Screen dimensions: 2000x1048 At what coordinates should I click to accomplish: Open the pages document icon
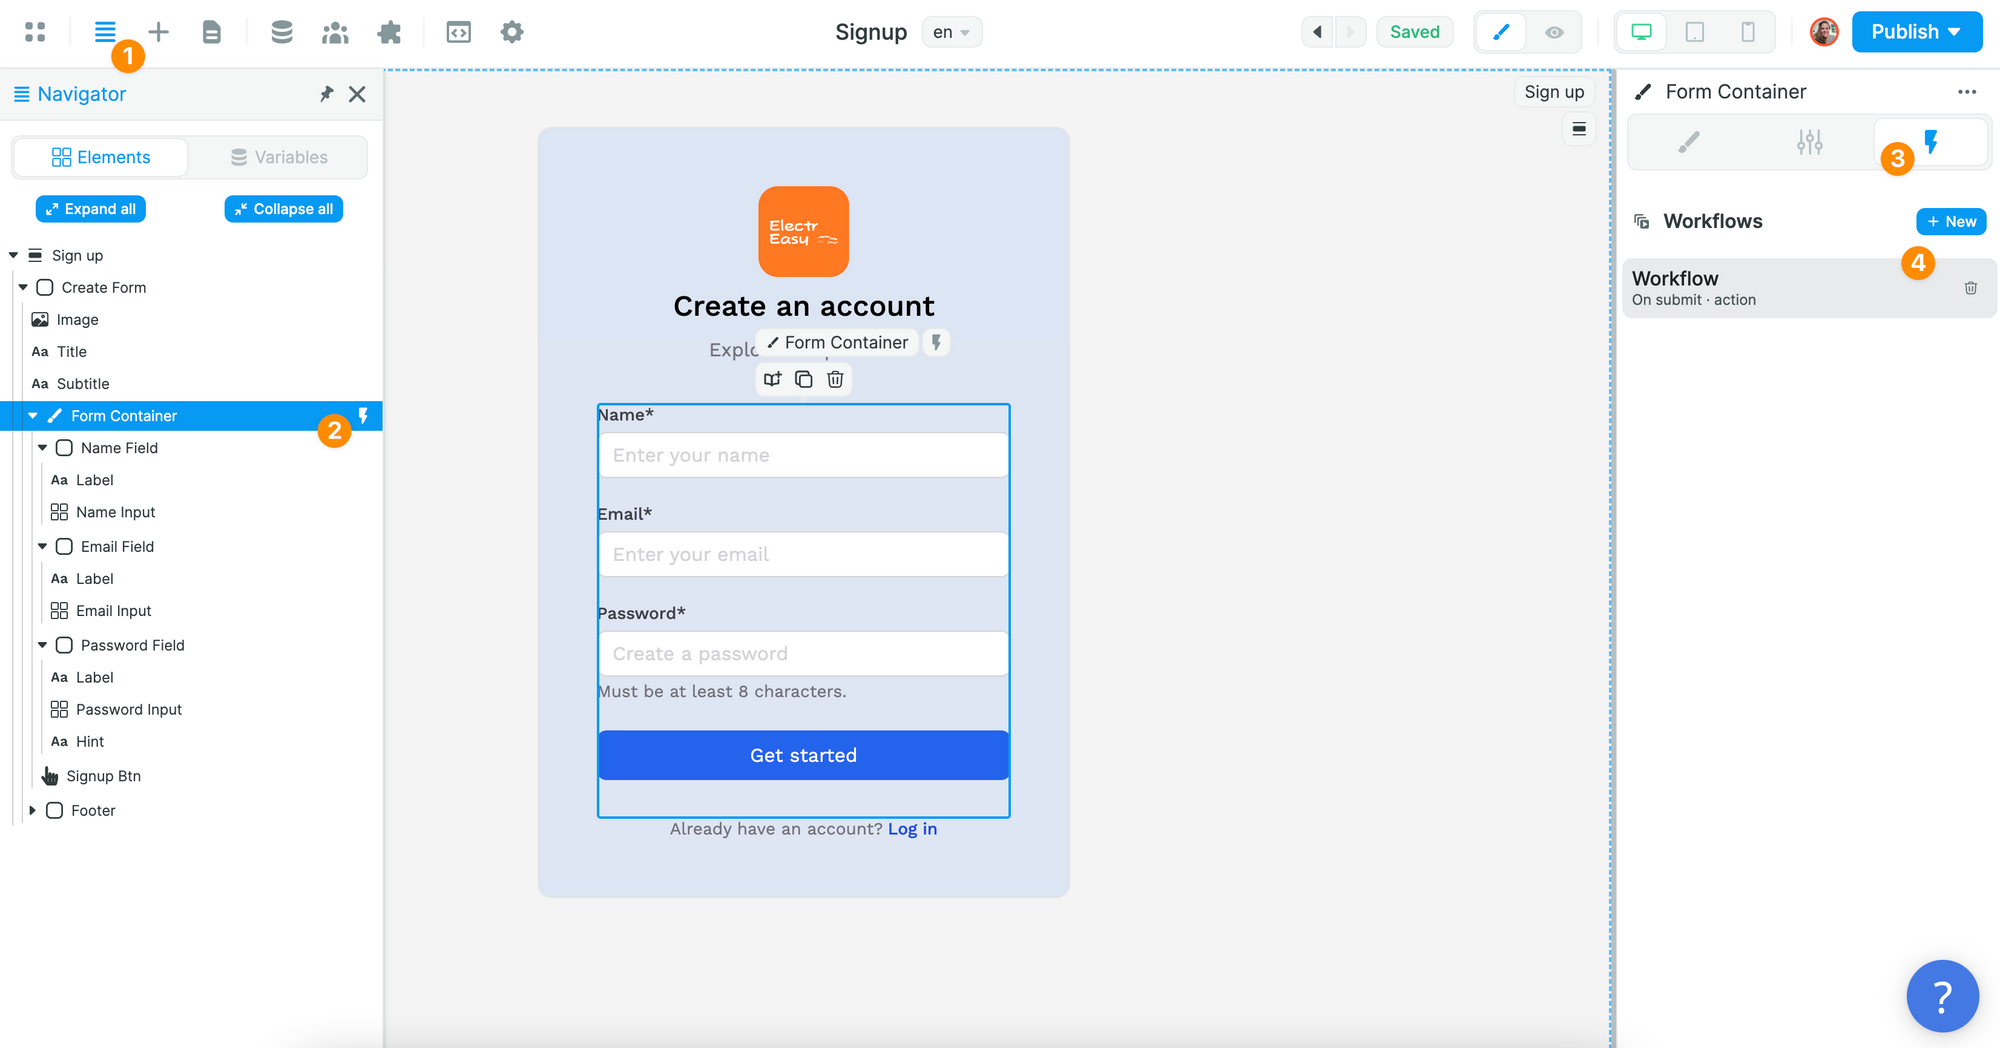(211, 32)
